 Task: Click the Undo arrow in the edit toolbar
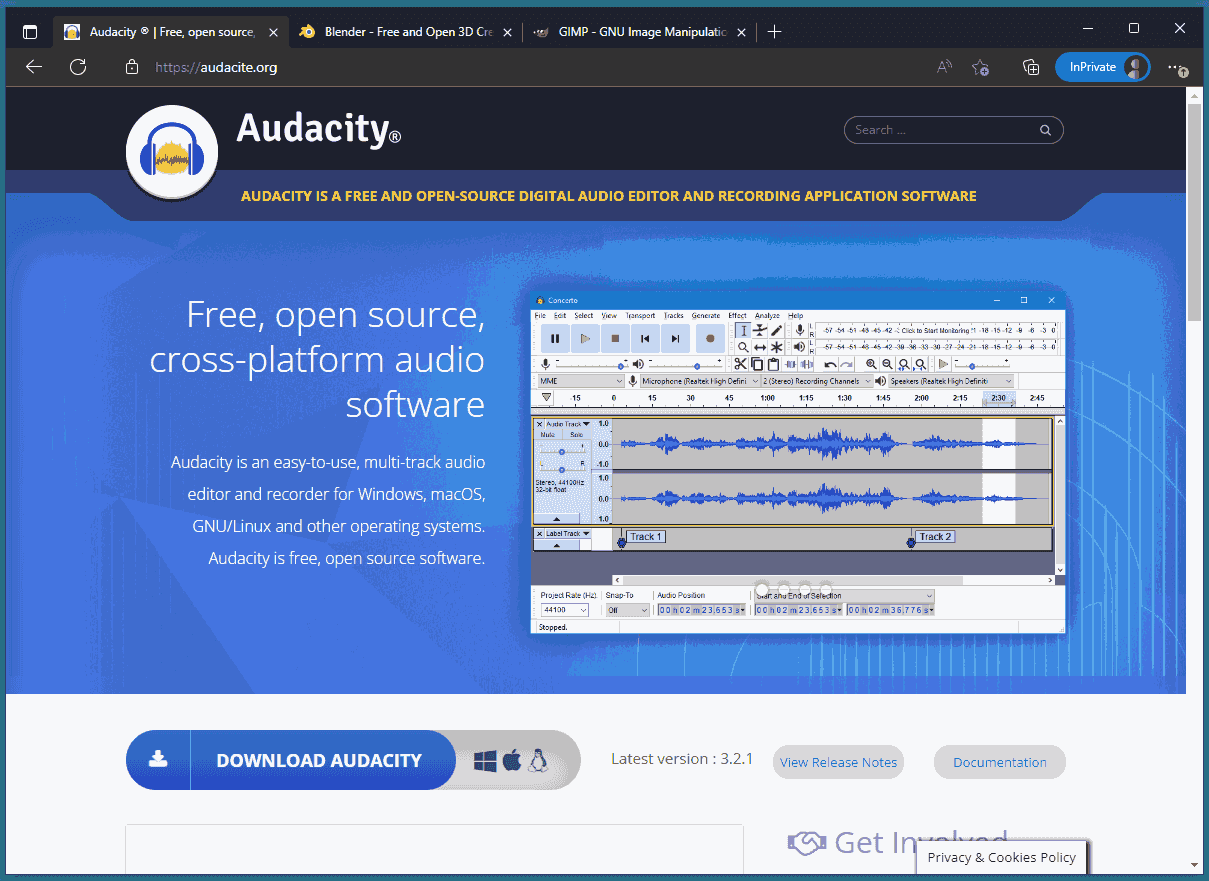(x=829, y=363)
